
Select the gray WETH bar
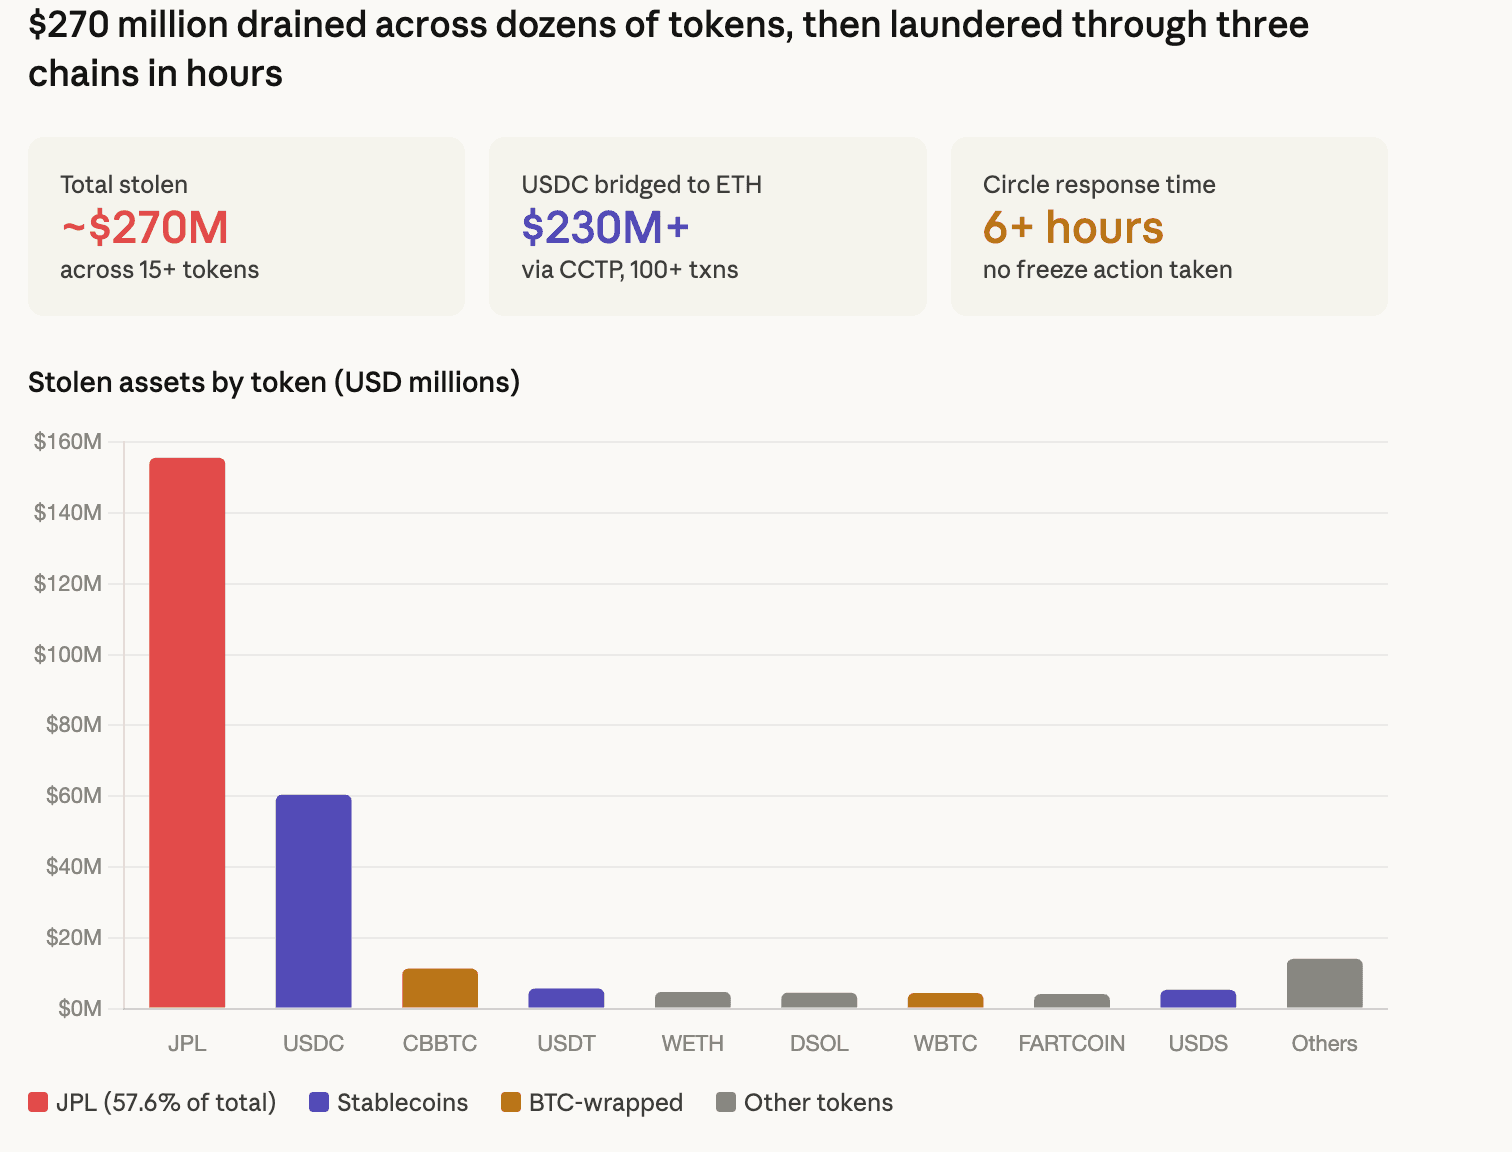pos(693,1000)
